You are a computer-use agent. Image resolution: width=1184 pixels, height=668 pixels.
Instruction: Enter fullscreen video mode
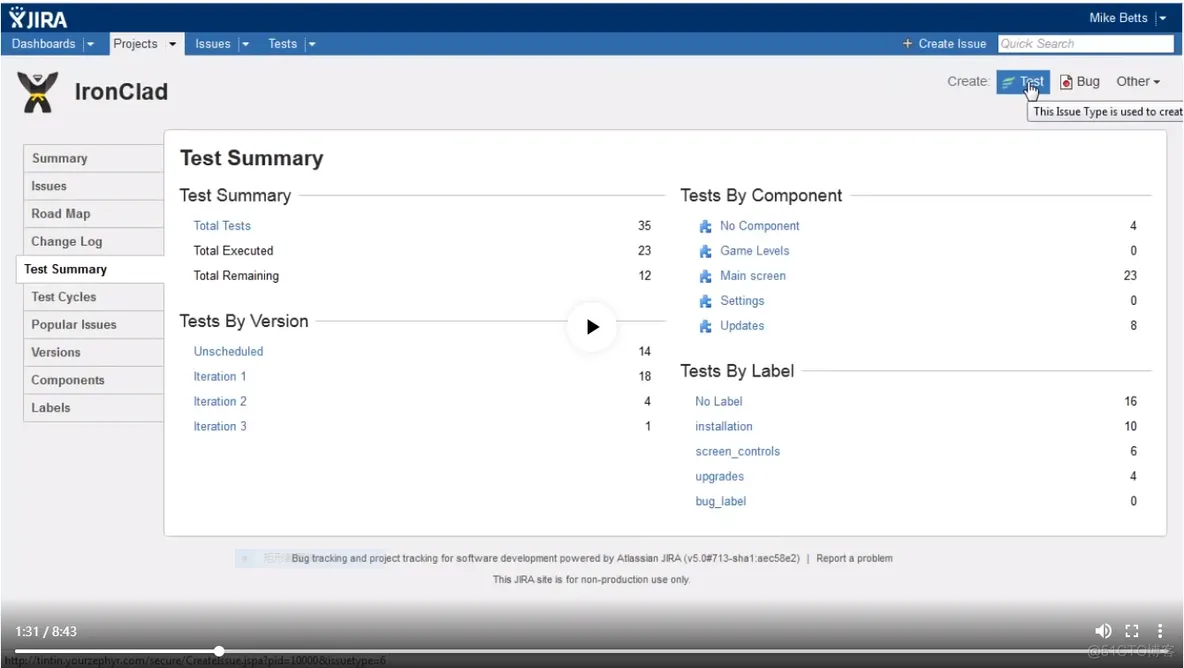click(1132, 631)
